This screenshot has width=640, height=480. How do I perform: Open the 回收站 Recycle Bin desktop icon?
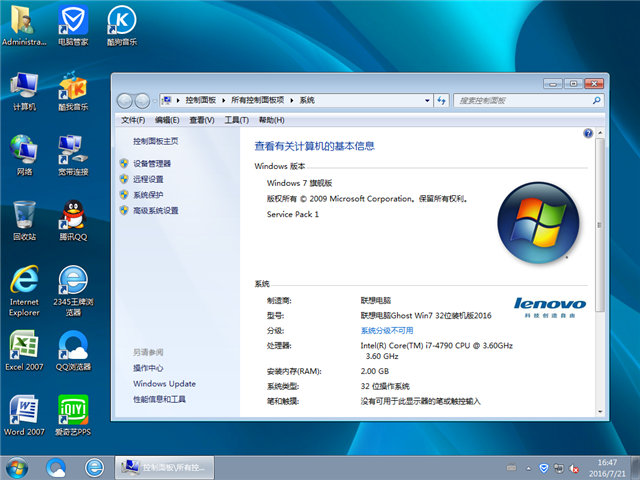click(24, 216)
